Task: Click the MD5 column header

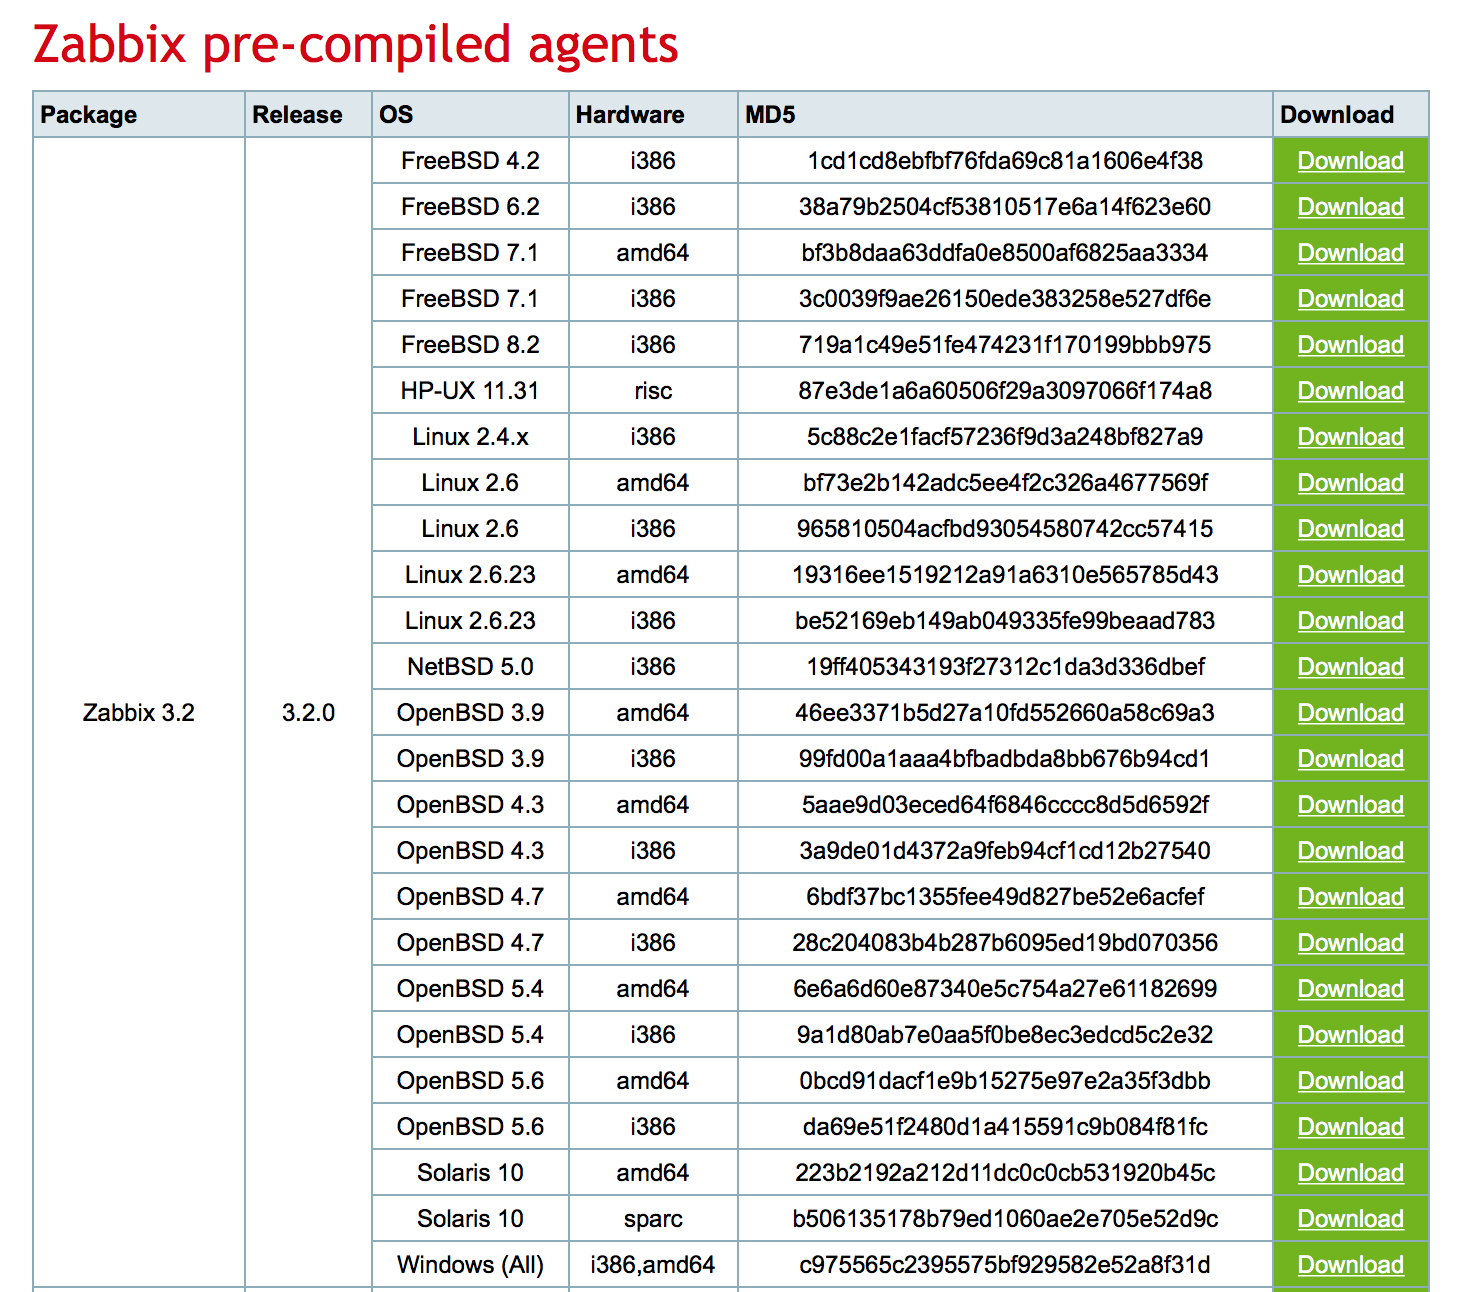Action: coord(770,115)
